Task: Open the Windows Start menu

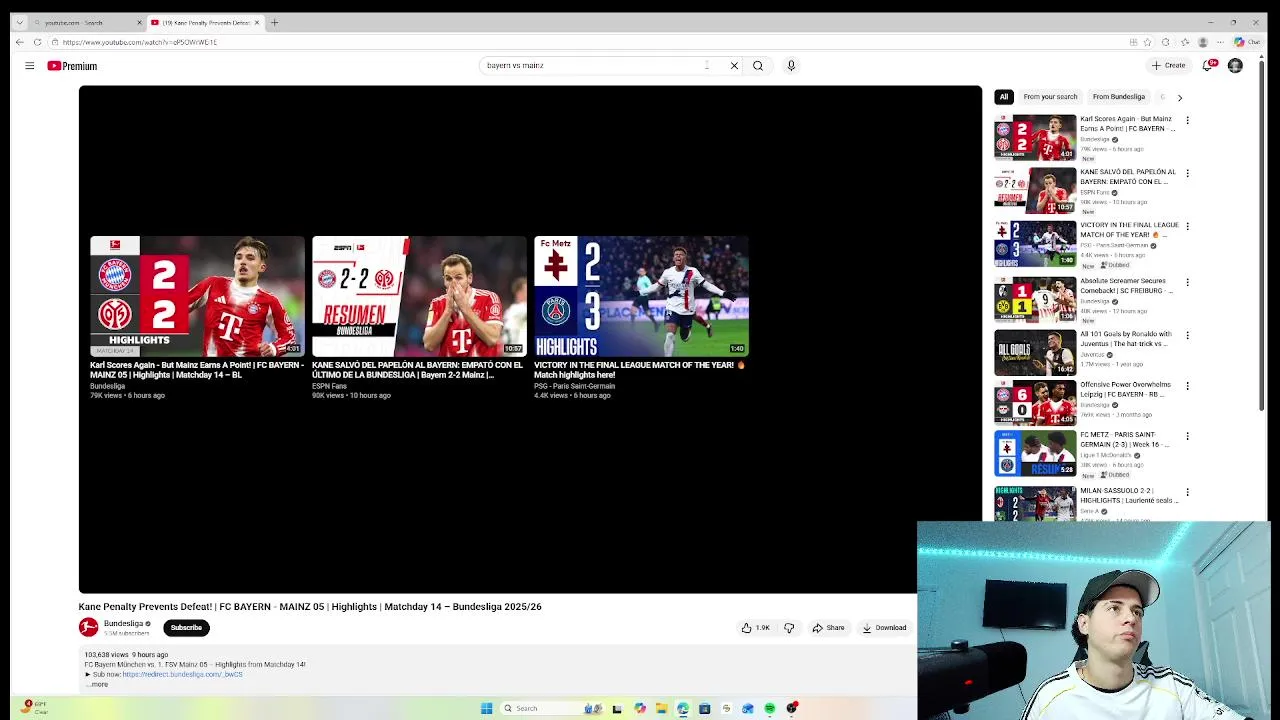Action: click(x=486, y=708)
